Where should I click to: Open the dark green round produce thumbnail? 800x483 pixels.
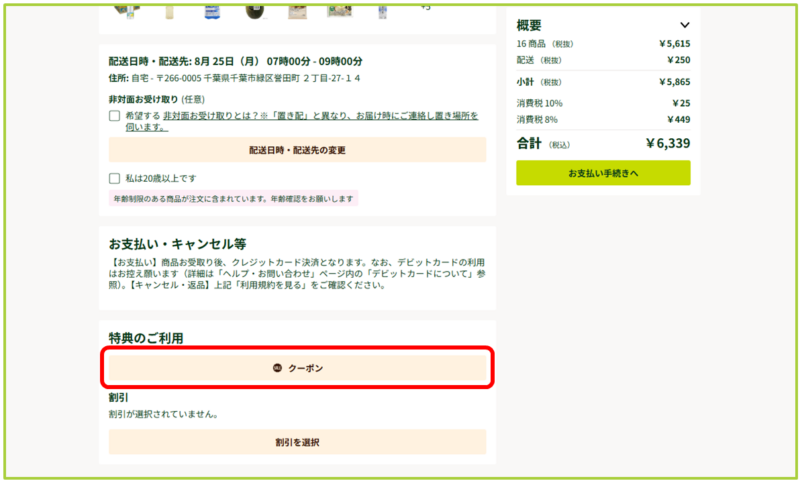[254, 10]
